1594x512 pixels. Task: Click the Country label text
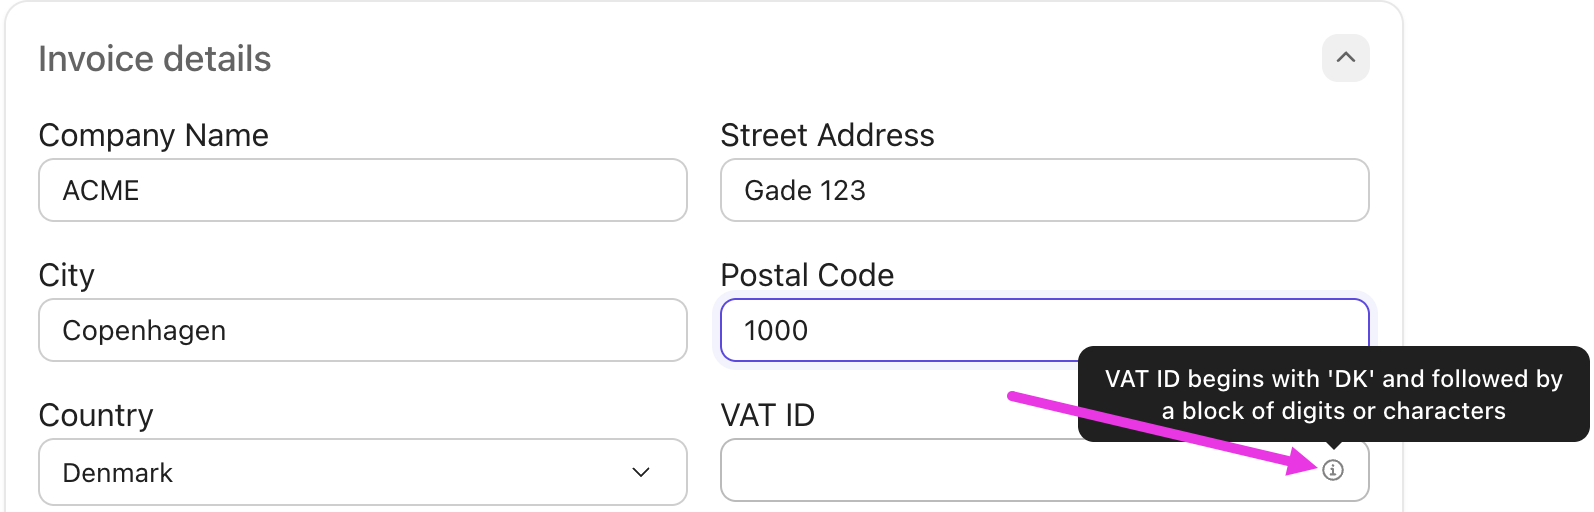click(x=96, y=415)
